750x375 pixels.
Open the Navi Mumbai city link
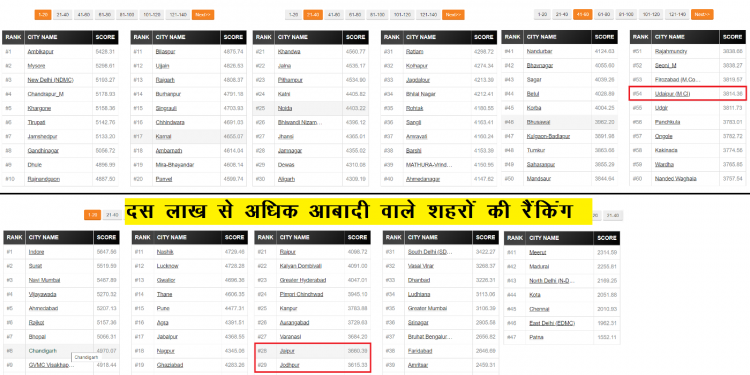point(44,280)
